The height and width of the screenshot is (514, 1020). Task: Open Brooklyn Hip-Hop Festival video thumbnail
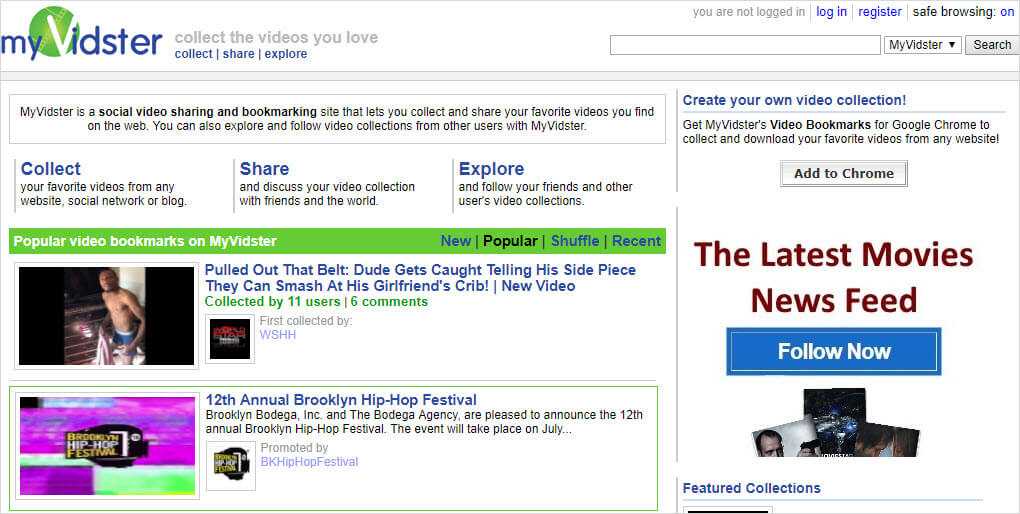point(107,446)
